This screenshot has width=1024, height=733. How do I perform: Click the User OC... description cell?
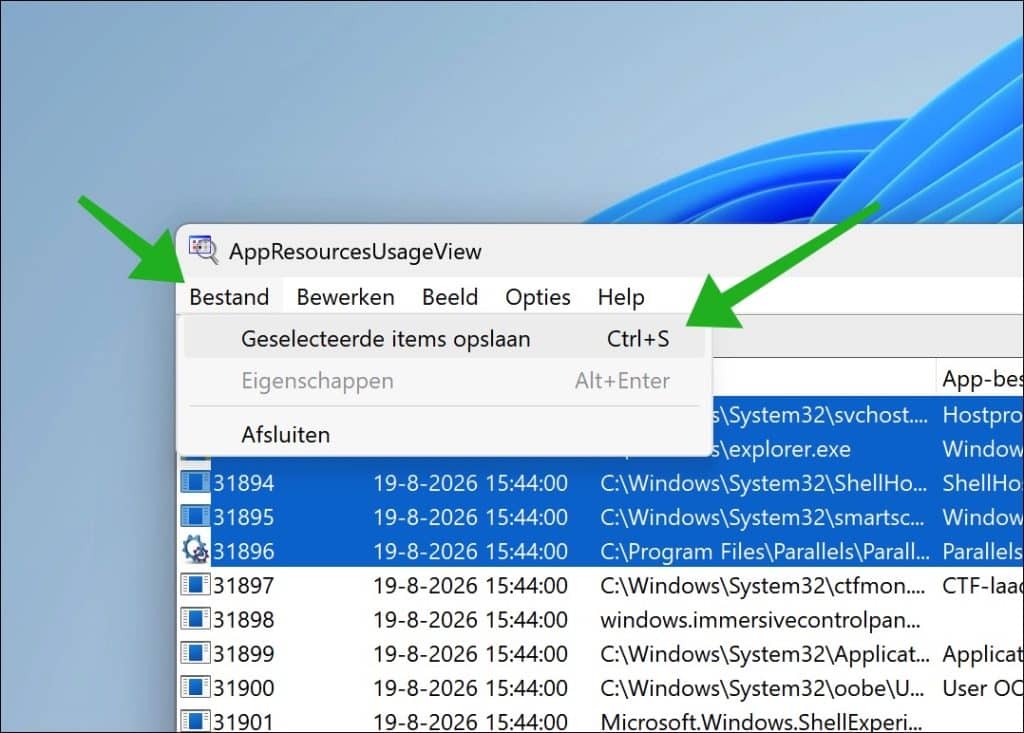[982, 688]
